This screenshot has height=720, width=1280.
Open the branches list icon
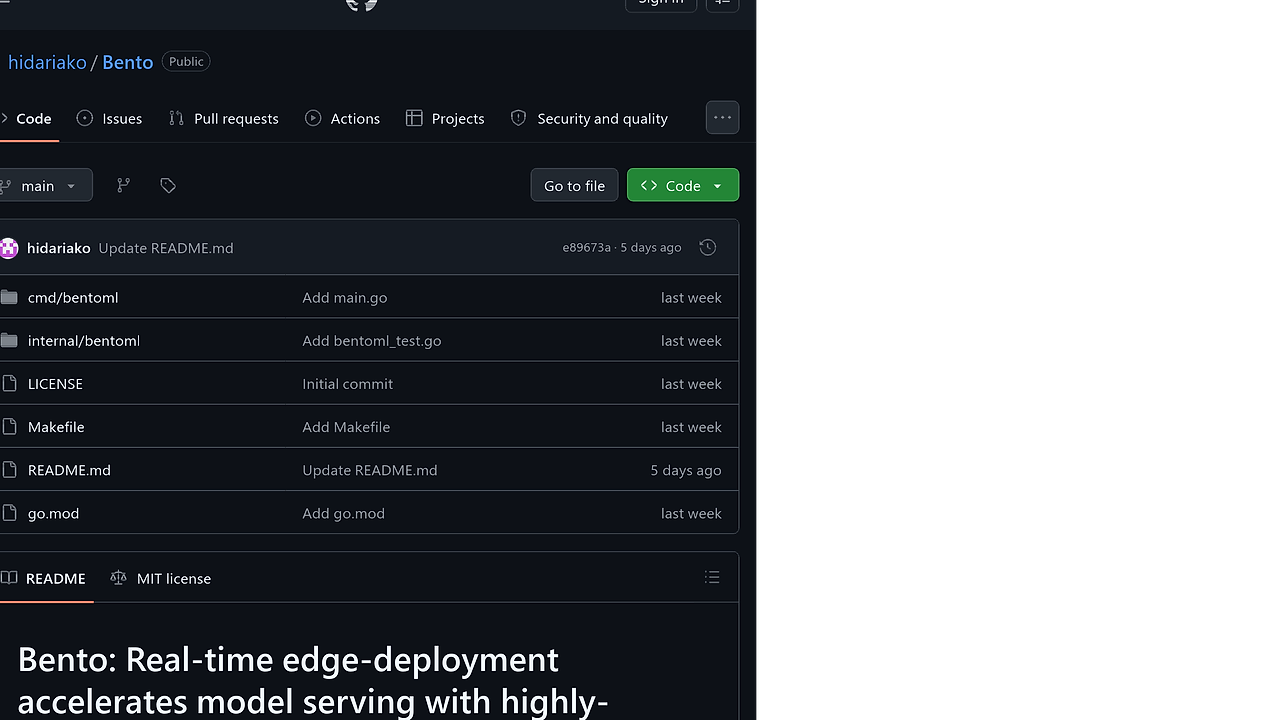[123, 185]
